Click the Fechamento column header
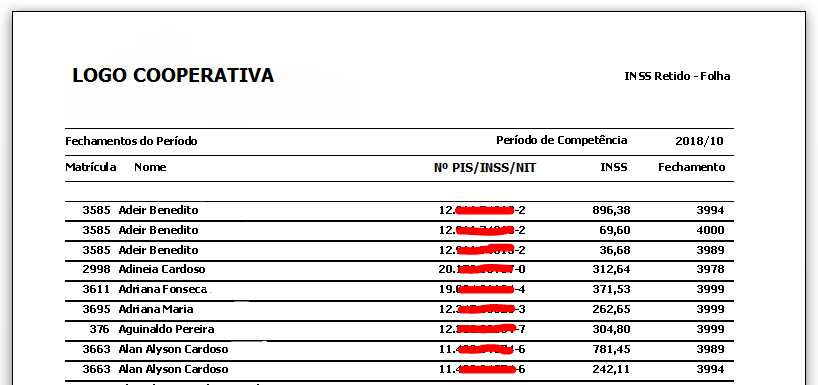 (692, 167)
